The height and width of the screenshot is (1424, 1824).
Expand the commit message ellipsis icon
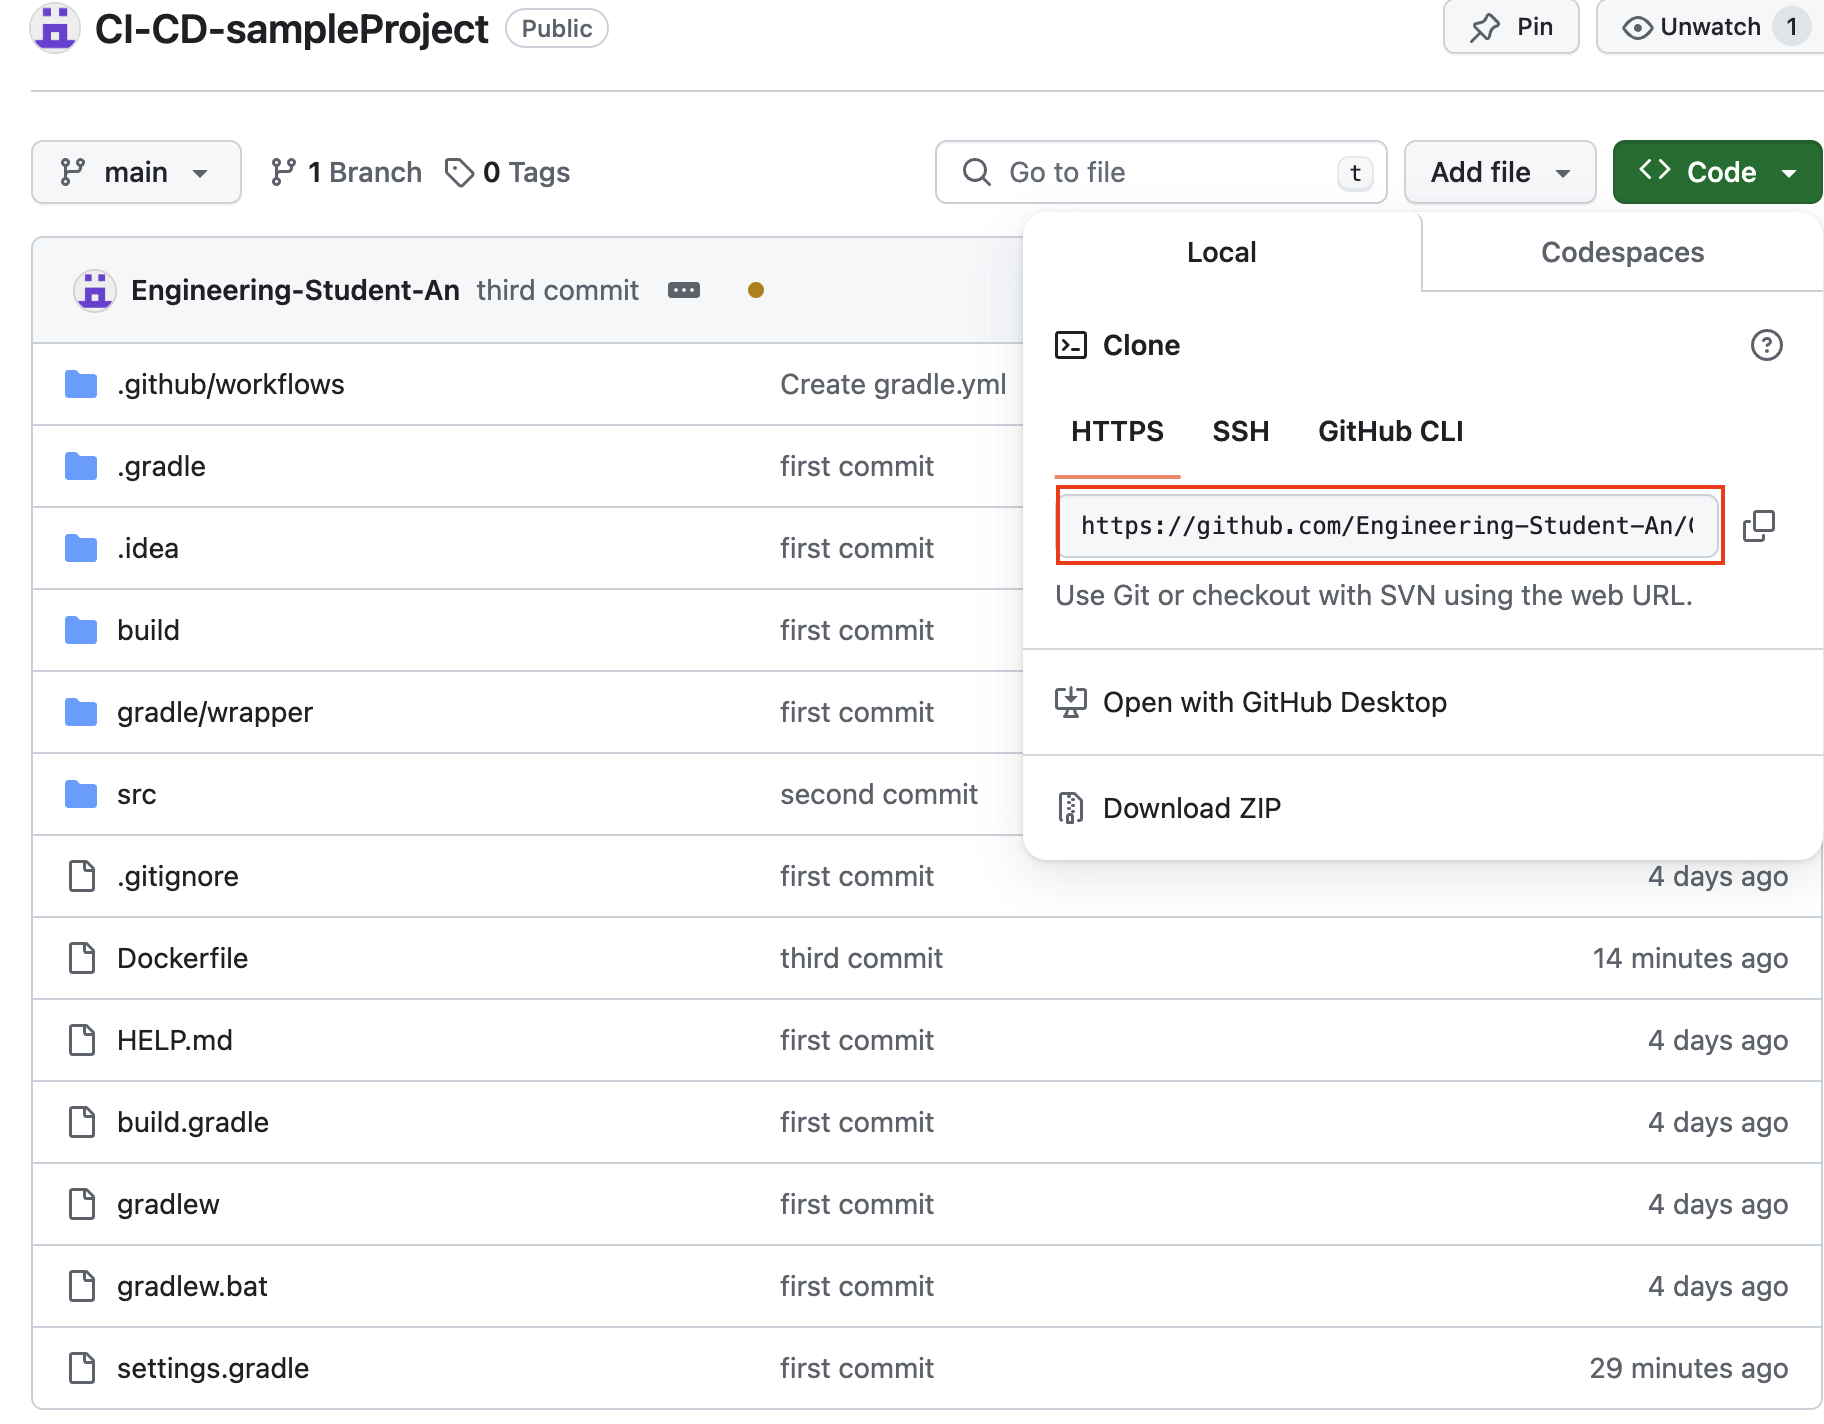[x=684, y=290]
